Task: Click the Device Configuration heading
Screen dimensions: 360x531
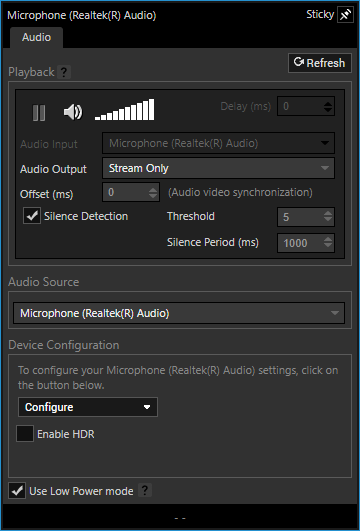Action: (x=64, y=345)
